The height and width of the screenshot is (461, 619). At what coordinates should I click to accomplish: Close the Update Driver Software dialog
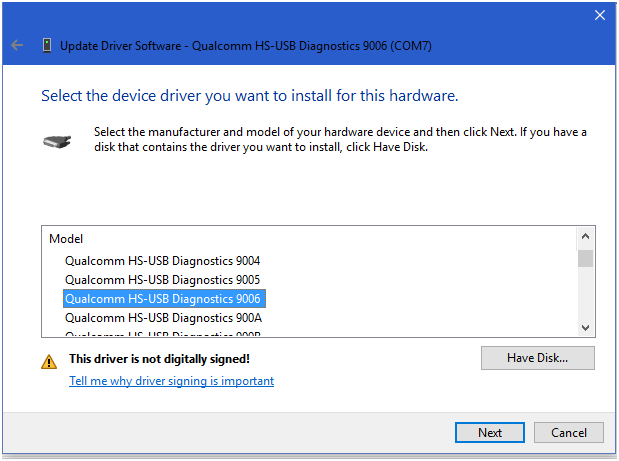point(600,15)
